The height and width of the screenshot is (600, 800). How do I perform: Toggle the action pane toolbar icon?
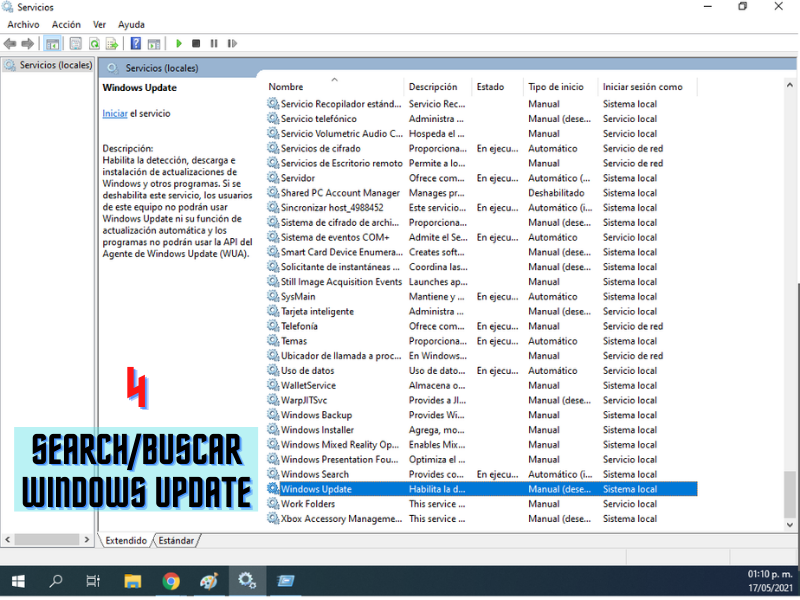154,44
